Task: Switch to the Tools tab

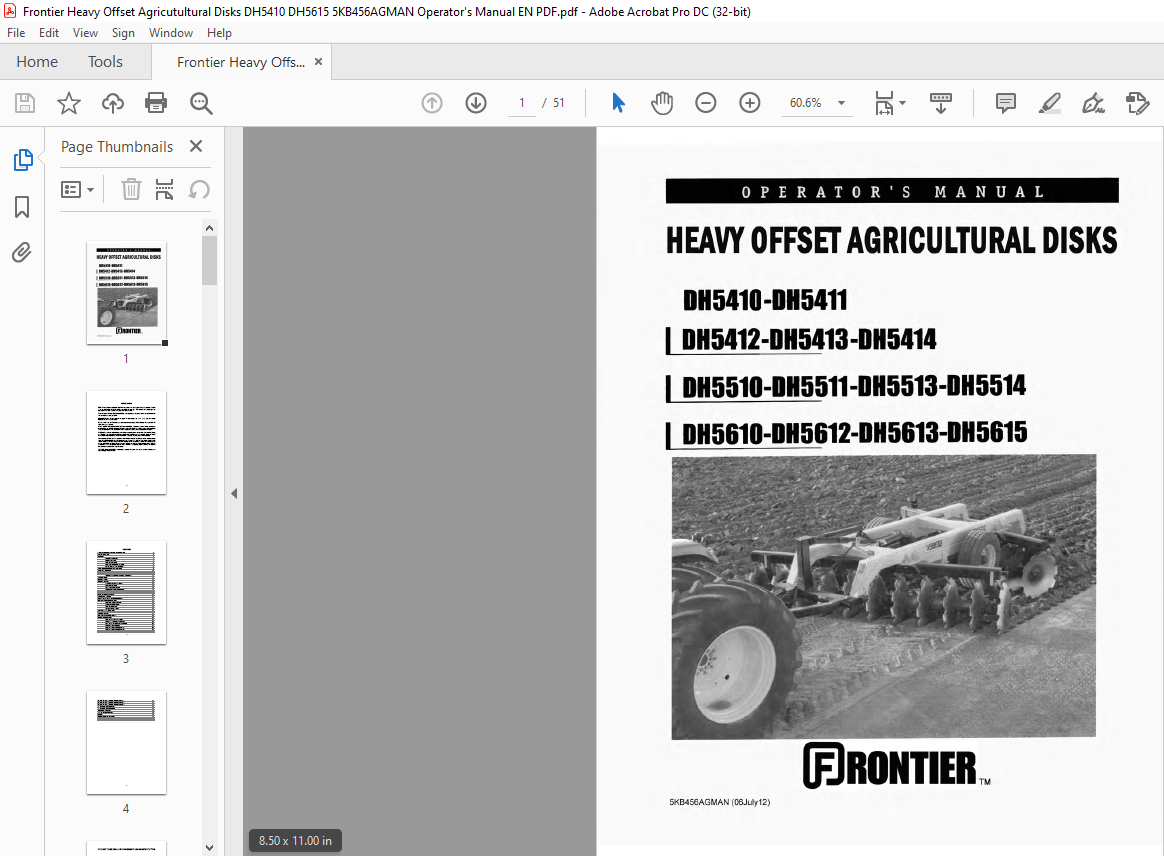Action: click(x=105, y=62)
